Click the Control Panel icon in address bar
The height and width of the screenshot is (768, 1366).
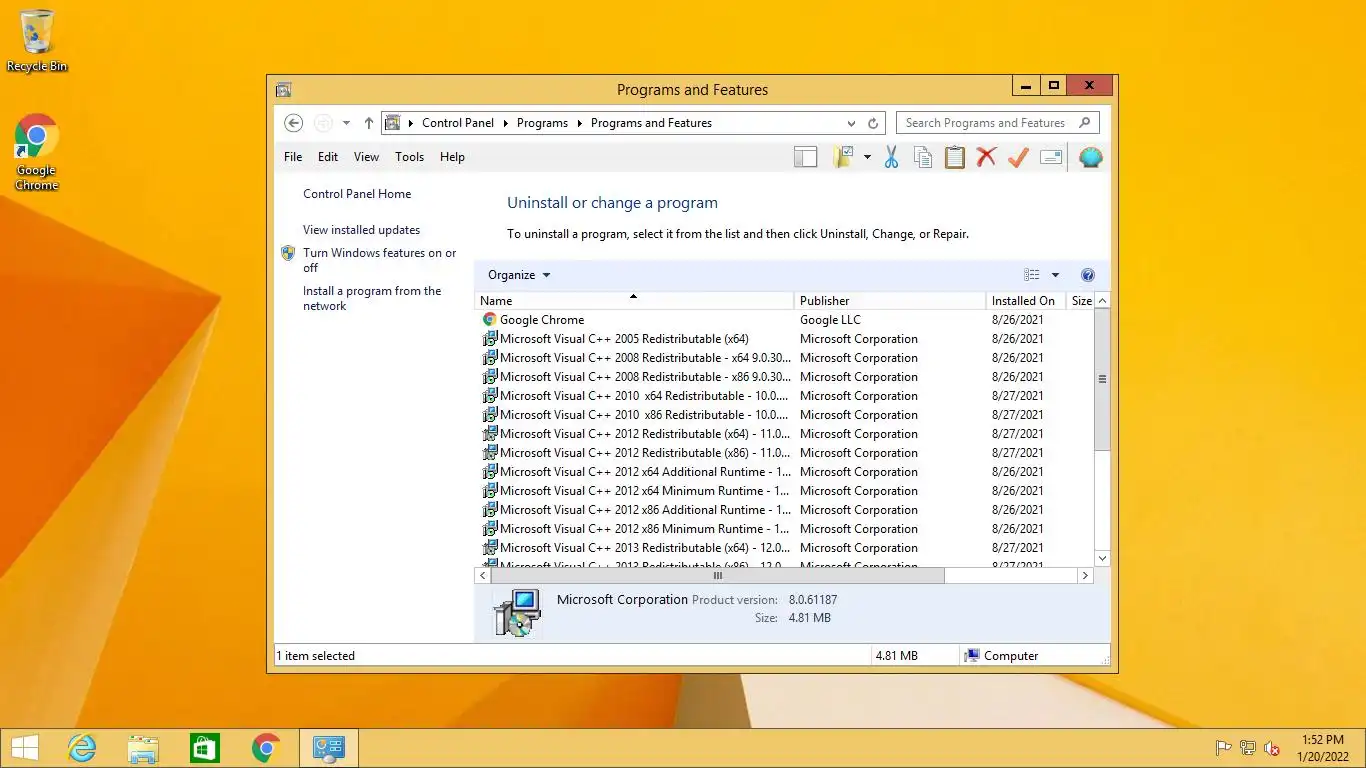tap(393, 123)
